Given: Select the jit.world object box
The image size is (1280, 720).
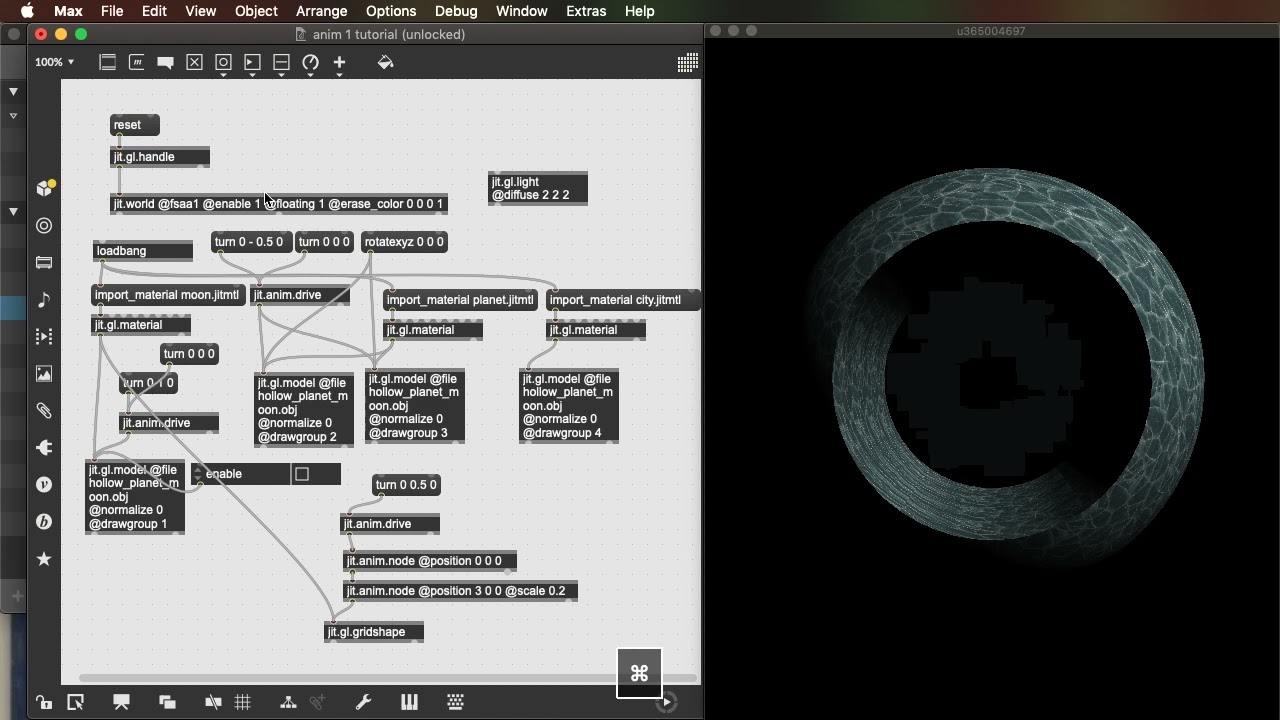Looking at the screenshot, I should [x=278, y=204].
